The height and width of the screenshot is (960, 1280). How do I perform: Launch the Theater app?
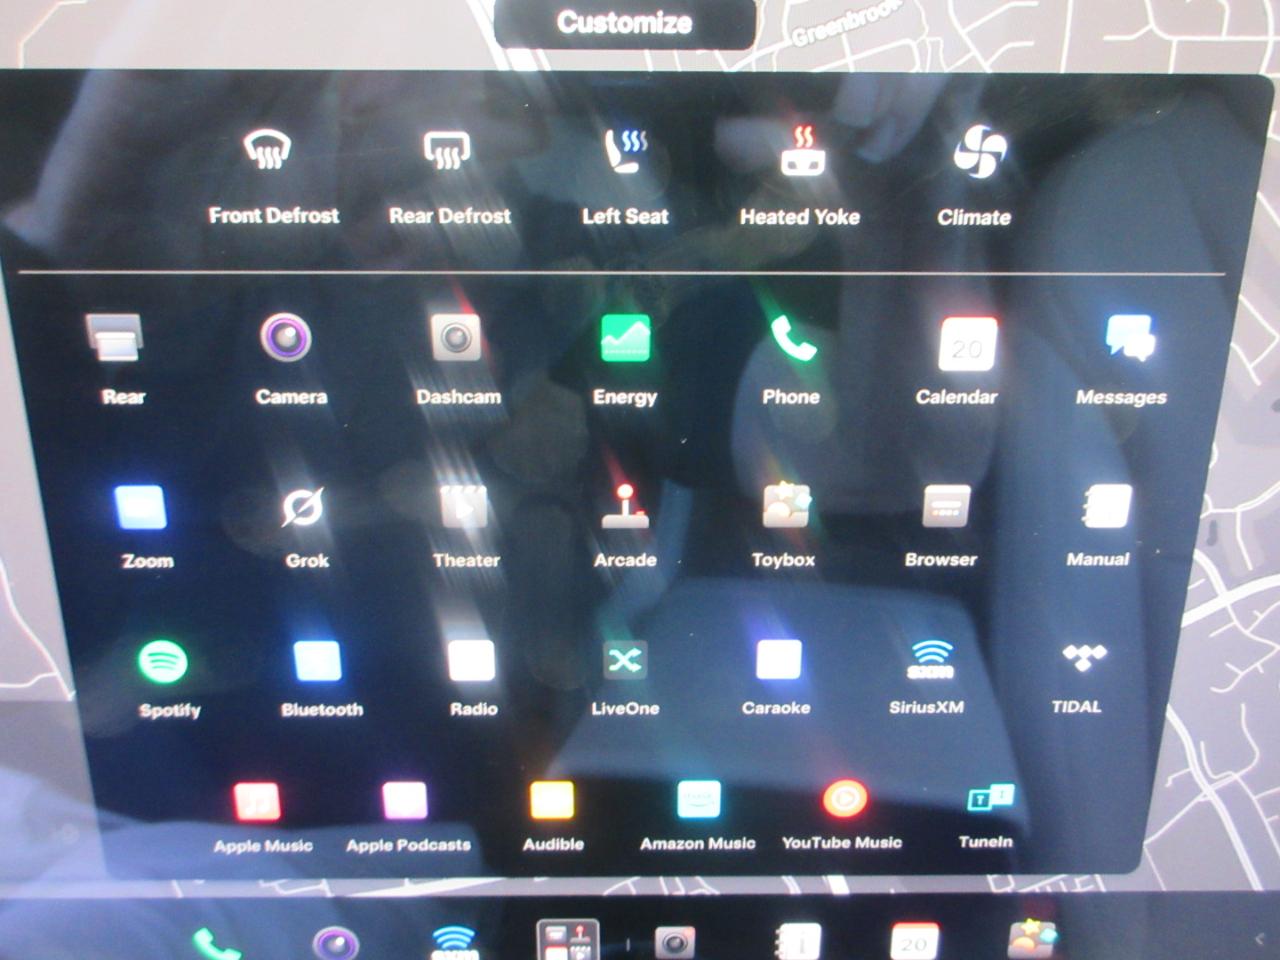(466, 527)
